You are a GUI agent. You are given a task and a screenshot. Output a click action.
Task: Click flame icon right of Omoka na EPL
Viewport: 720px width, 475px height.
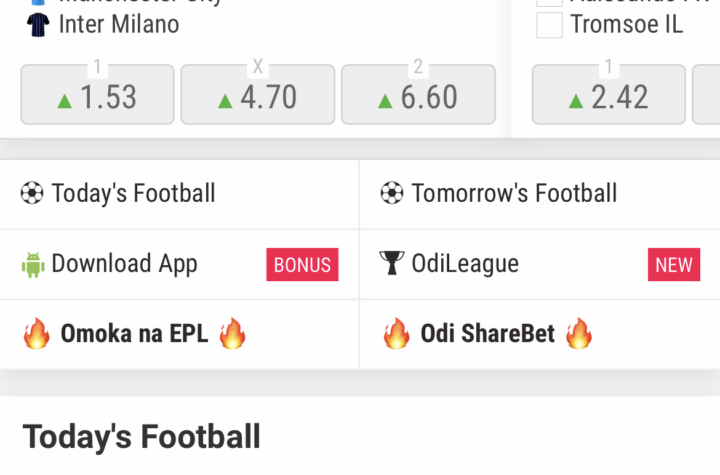click(x=232, y=334)
